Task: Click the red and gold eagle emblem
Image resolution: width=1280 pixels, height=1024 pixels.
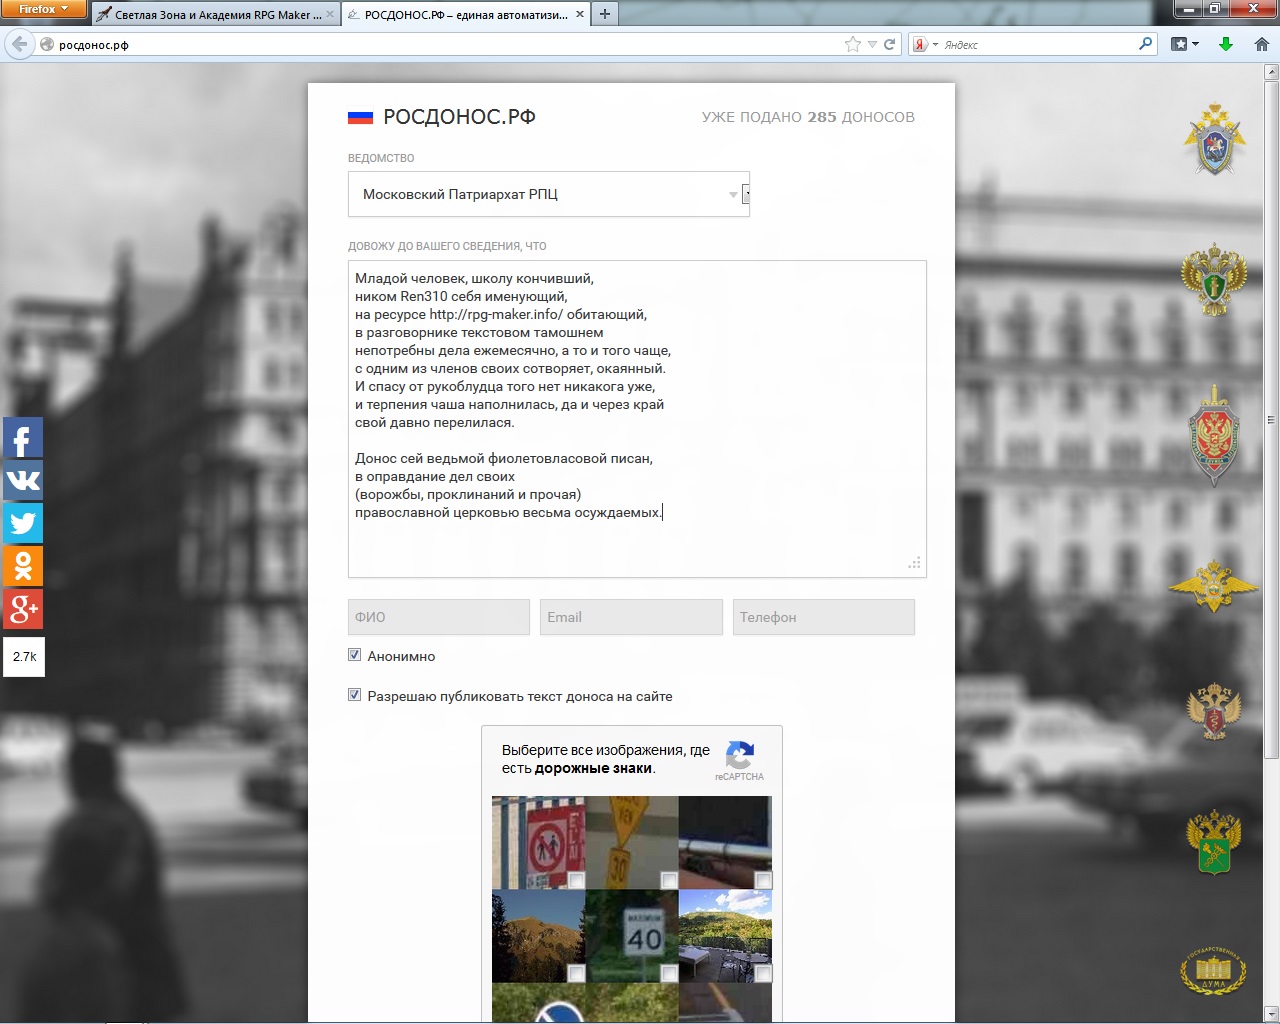Action: pos(1214,711)
